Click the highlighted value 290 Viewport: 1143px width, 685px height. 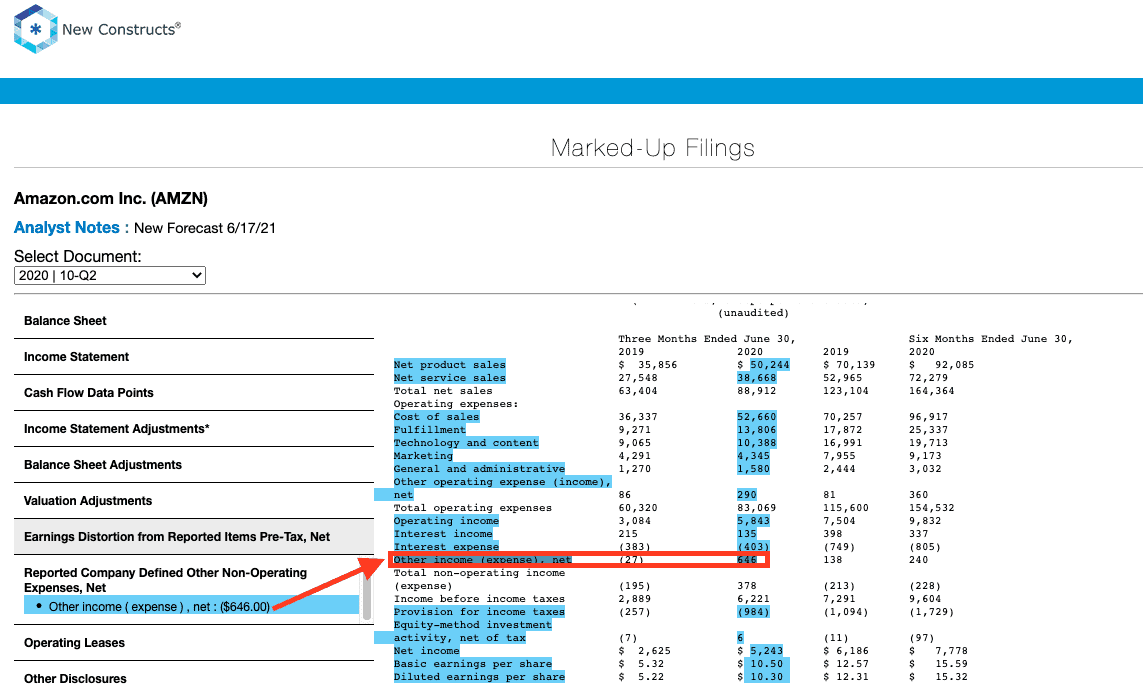747,495
